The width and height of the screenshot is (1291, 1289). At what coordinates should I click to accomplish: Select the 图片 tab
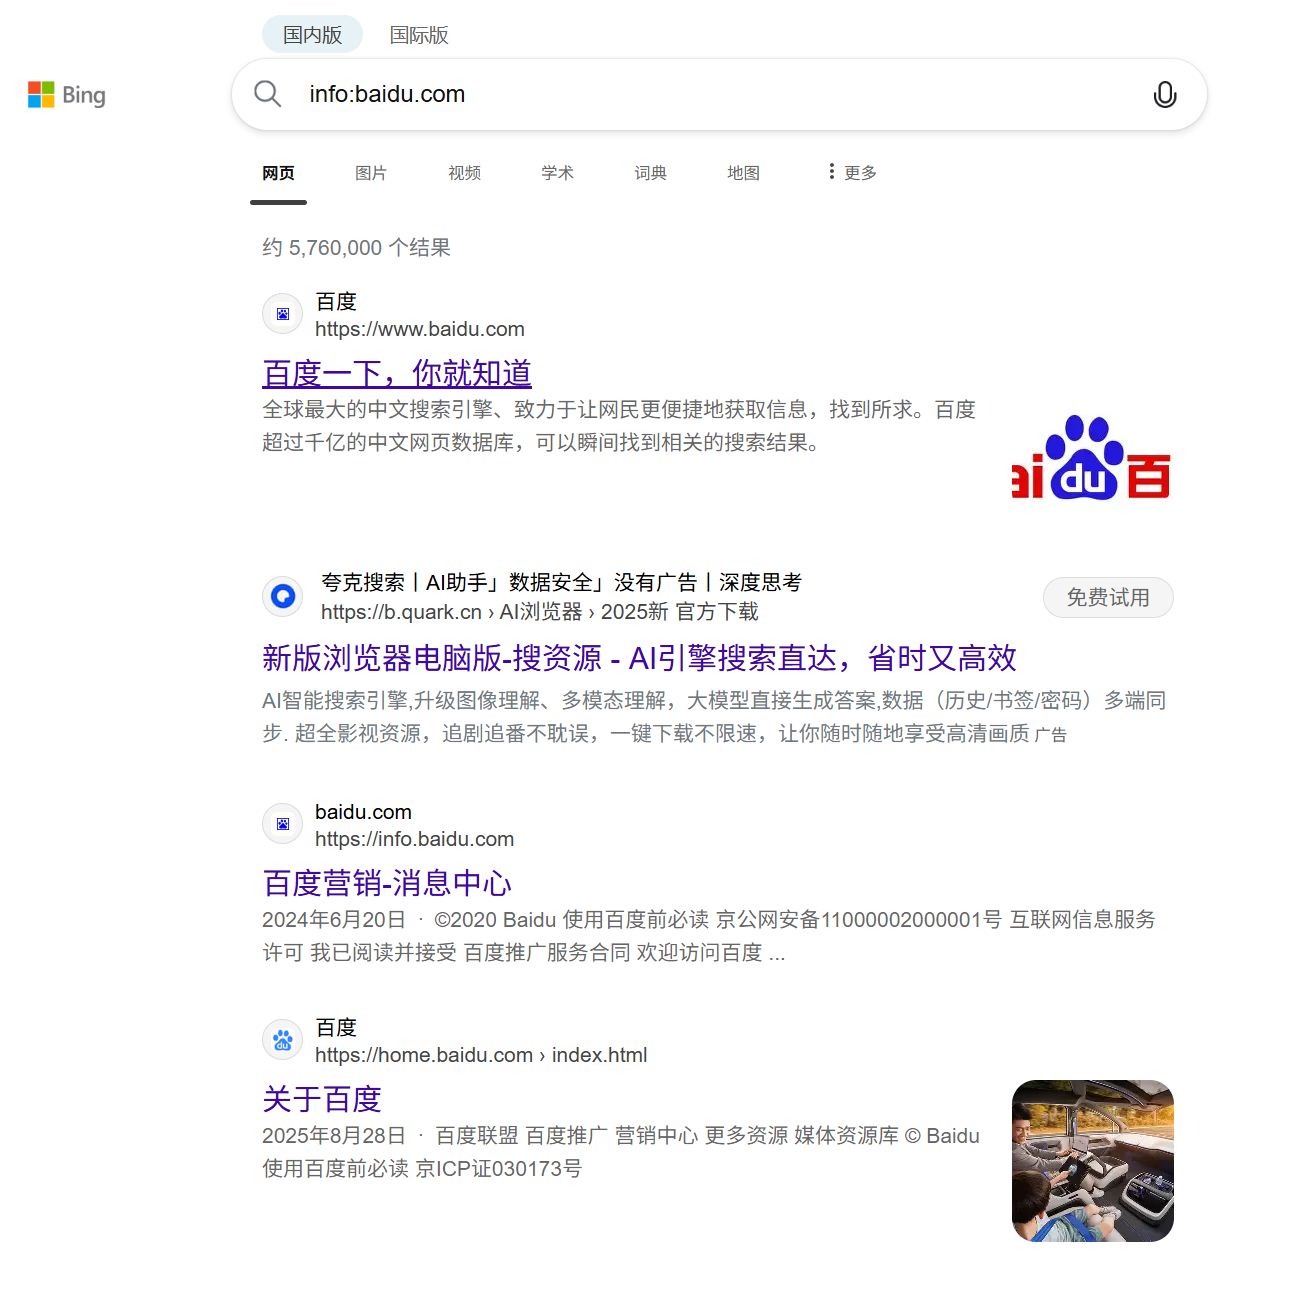pos(371,173)
